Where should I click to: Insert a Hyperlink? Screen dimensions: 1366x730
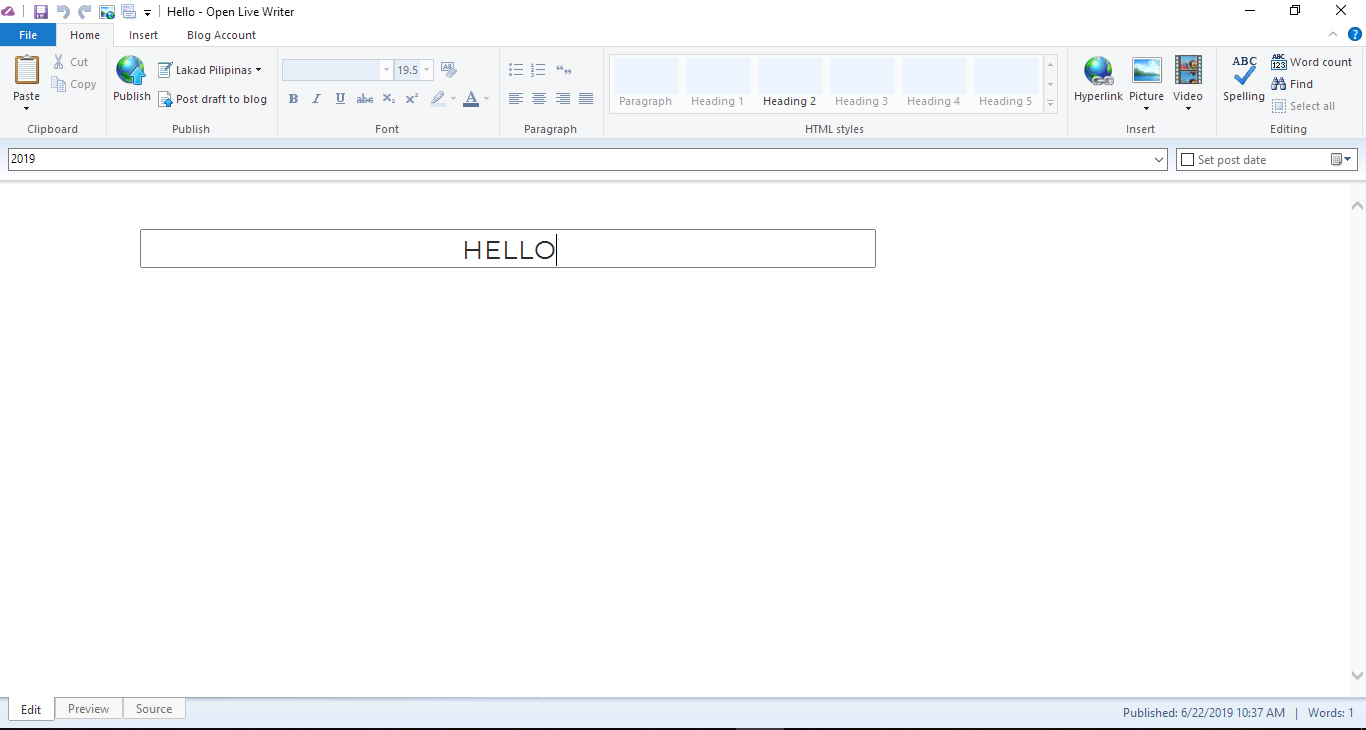point(1098,80)
